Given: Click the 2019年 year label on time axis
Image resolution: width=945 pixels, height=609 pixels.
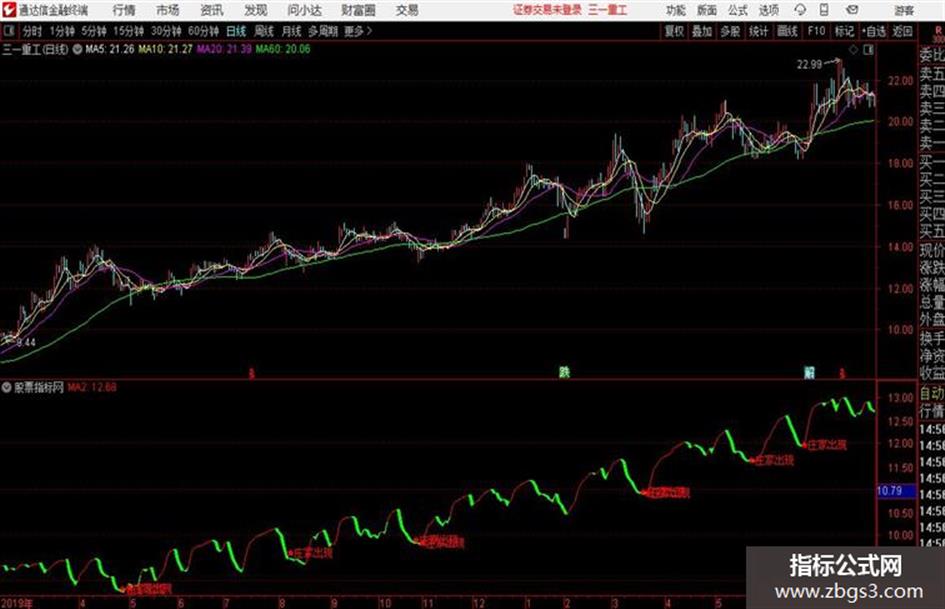Looking at the screenshot, I should [17, 603].
